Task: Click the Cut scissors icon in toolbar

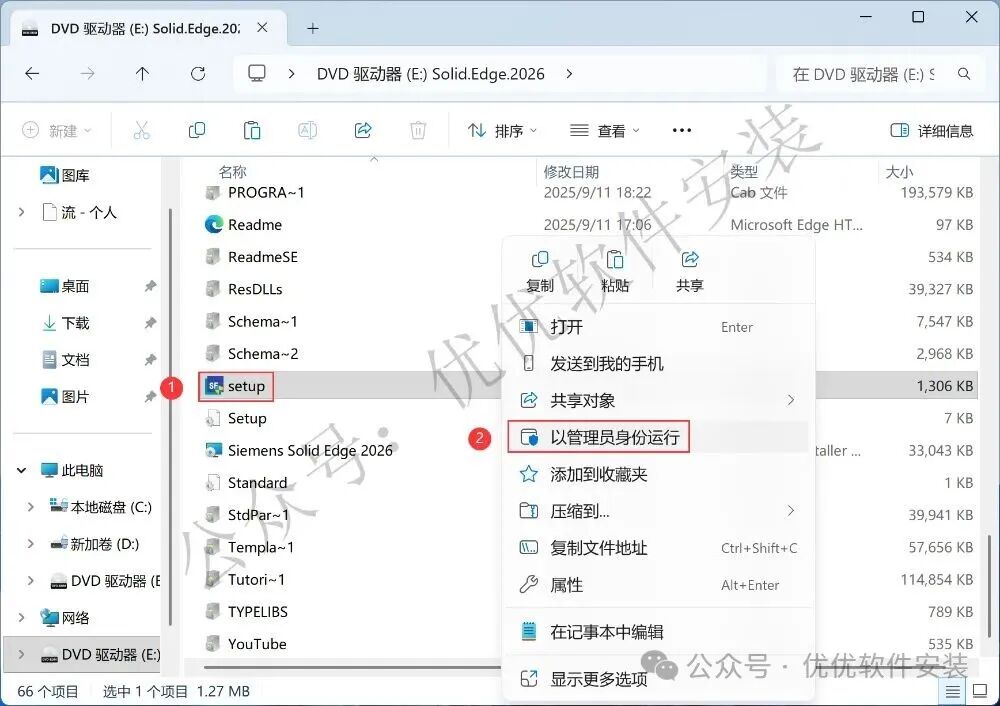Action: tap(142, 131)
